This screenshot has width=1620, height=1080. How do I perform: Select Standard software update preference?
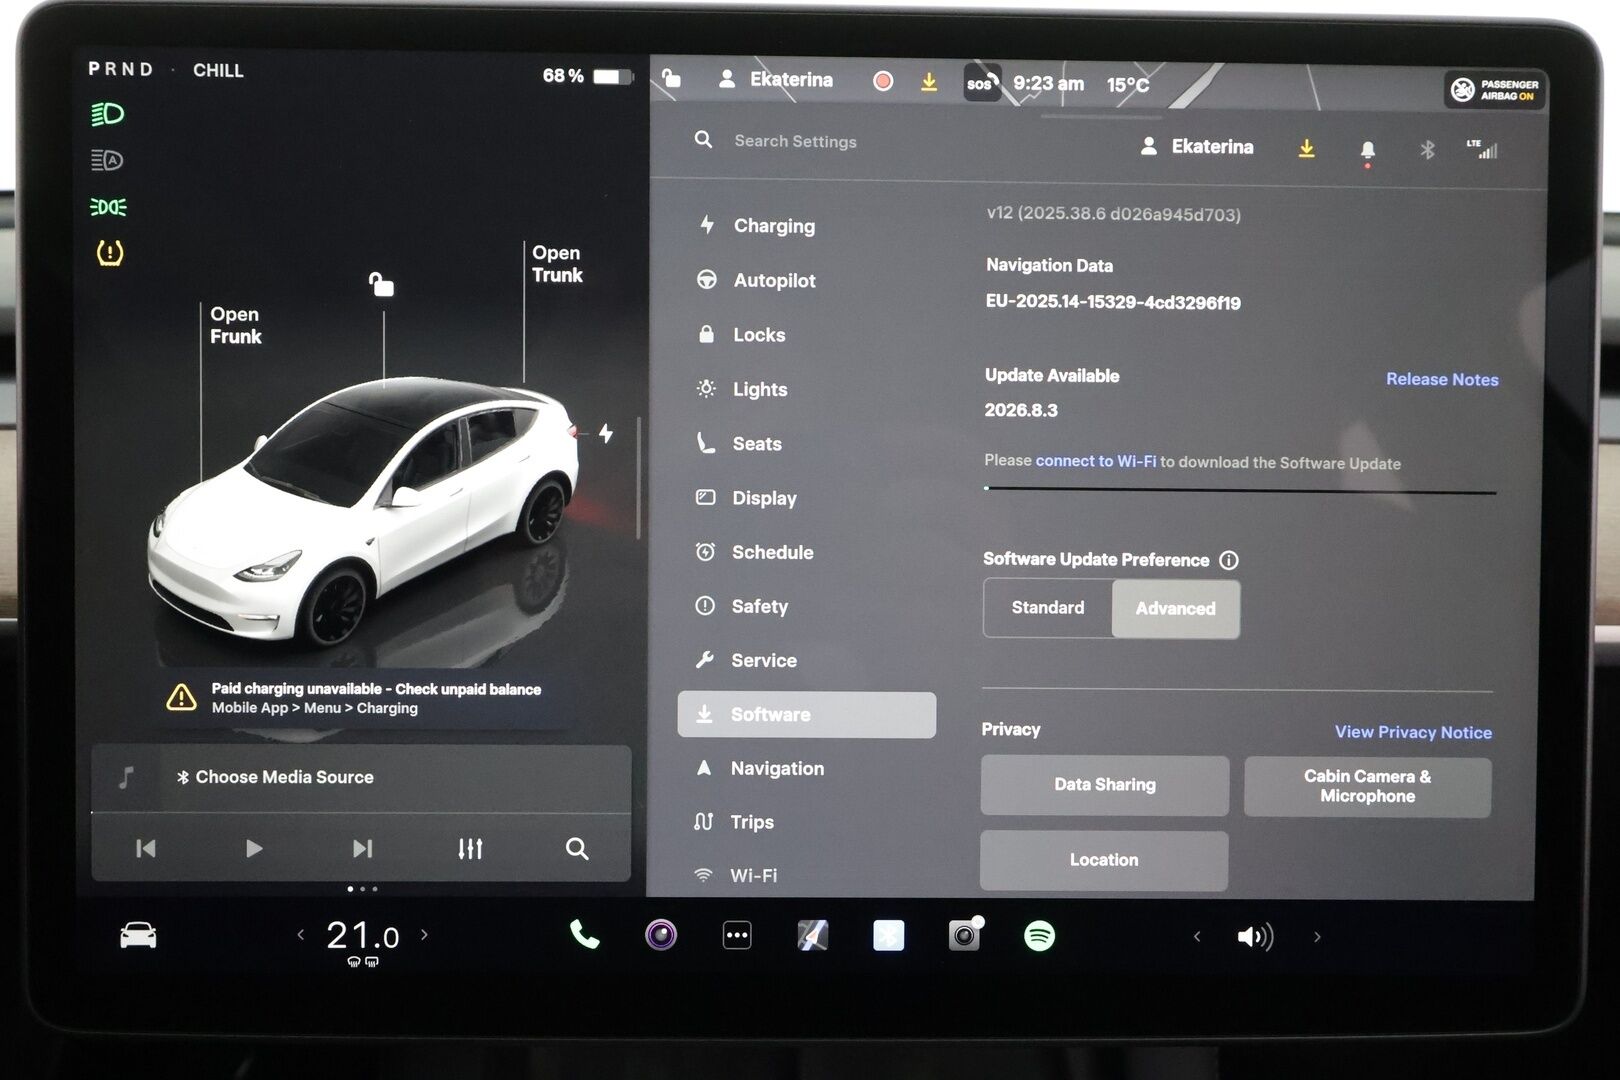[1048, 608]
